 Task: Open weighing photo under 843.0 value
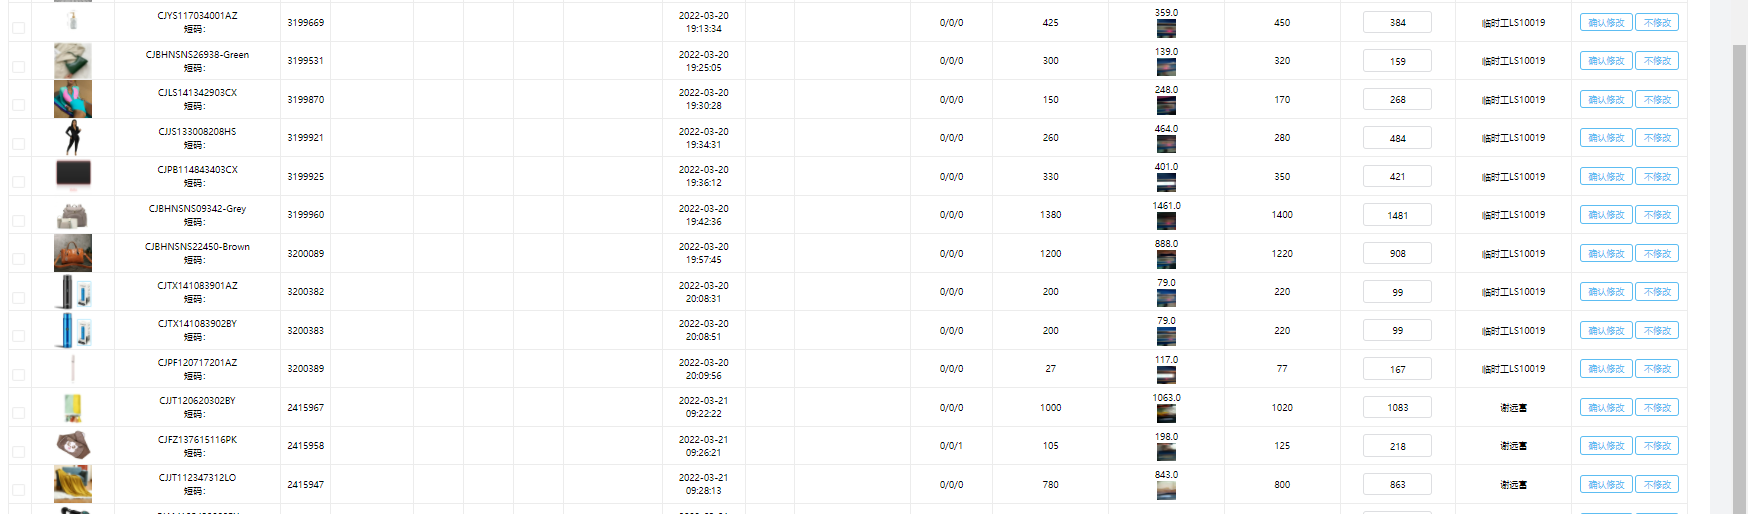point(1166,490)
